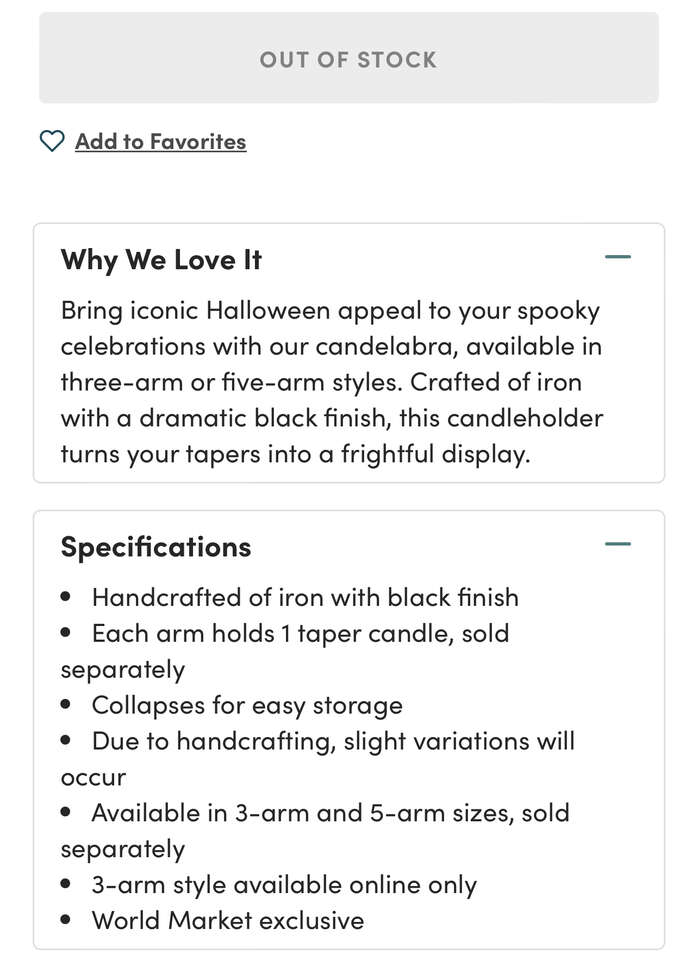The width and height of the screenshot is (698, 960).
Task: Select the 'Due to handcrafting, slight variations' bullet
Action: click(x=333, y=741)
